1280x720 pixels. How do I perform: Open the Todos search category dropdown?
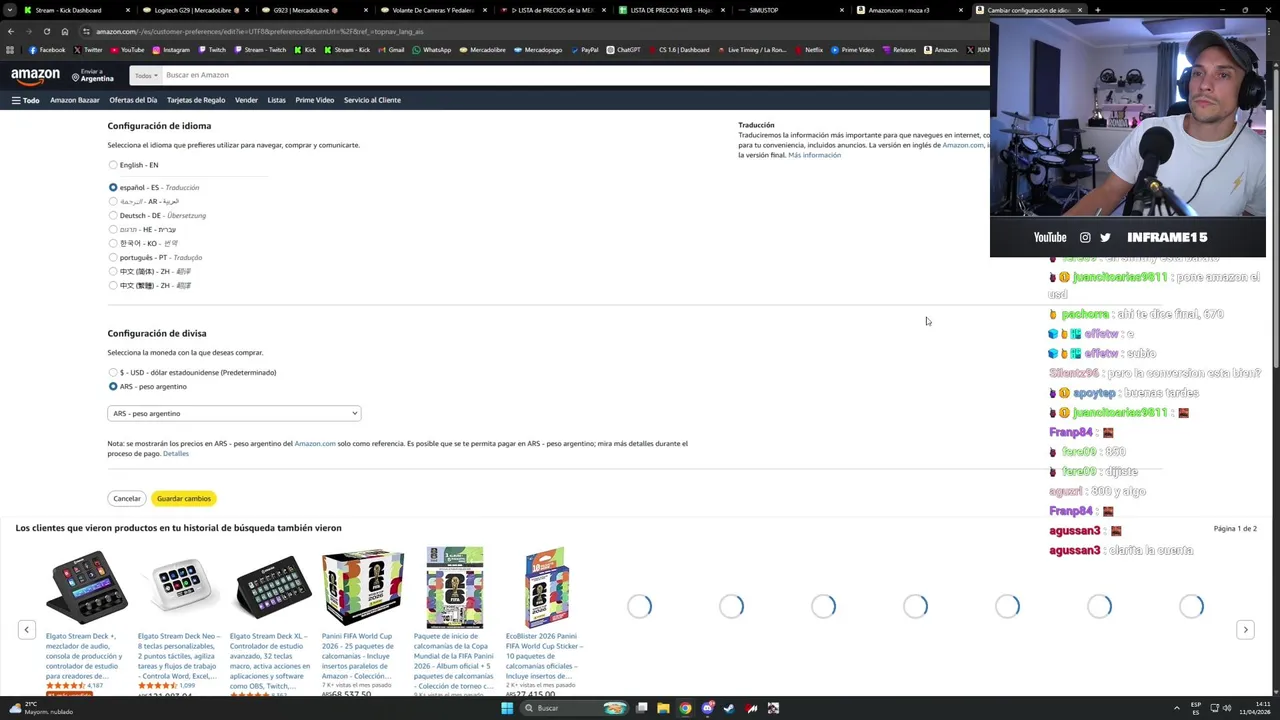point(146,75)
